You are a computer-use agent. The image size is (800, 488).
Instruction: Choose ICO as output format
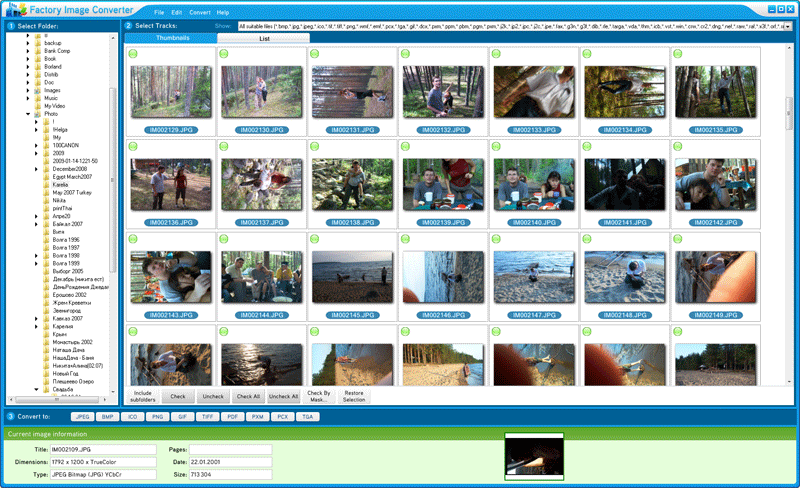click(x=133, y=417)
